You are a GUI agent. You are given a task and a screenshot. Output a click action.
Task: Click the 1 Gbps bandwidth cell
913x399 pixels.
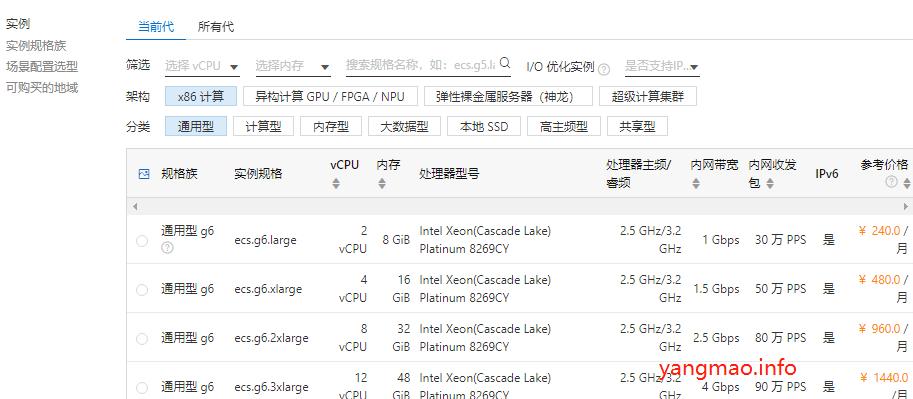click(720, 240)
